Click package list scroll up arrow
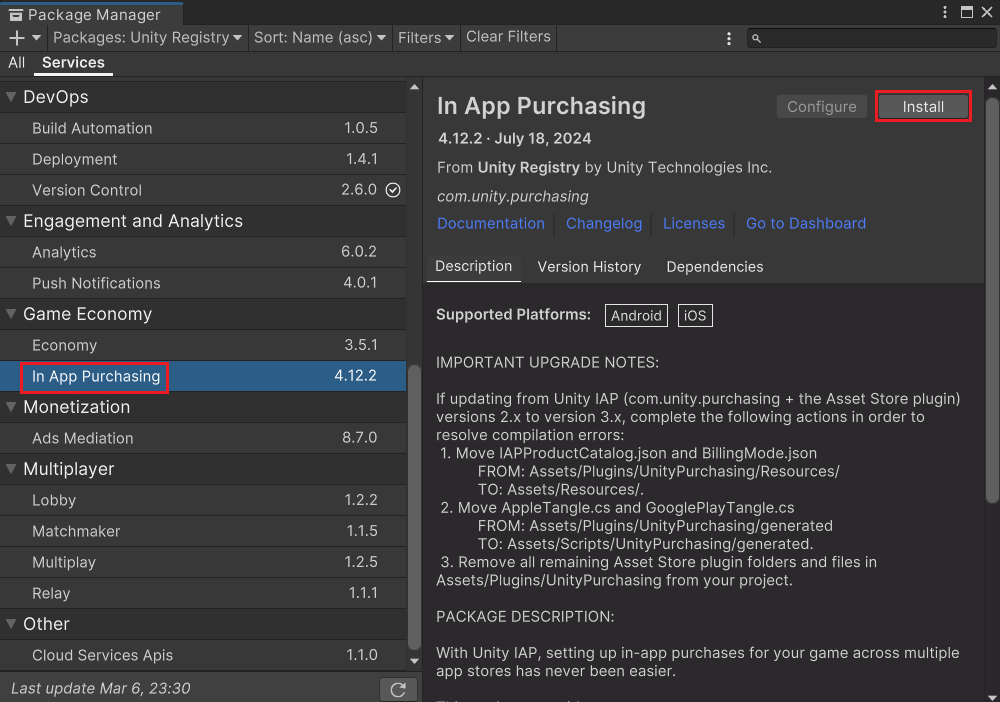Screen dimensions: 1000x702 pyautogui.click(x=415, y=87)
